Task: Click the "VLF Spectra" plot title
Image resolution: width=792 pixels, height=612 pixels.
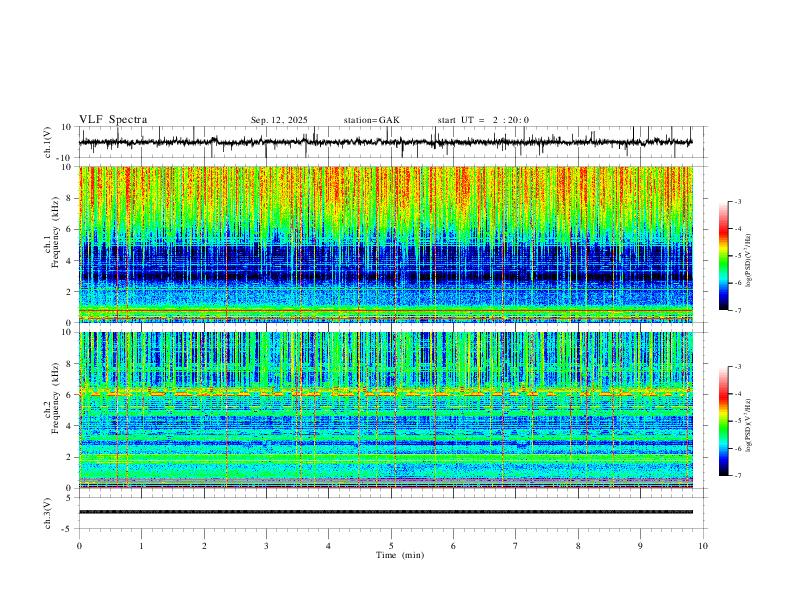Action: pyautogui.click(x=113, y=120)
